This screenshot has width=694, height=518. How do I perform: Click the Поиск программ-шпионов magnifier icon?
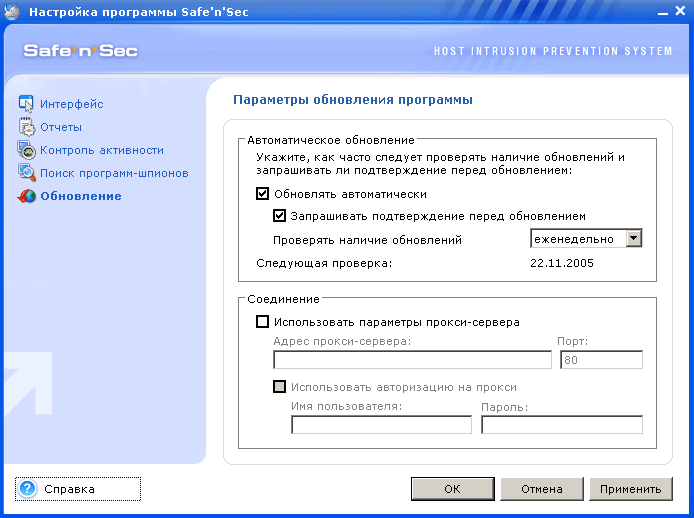[27, 173]
